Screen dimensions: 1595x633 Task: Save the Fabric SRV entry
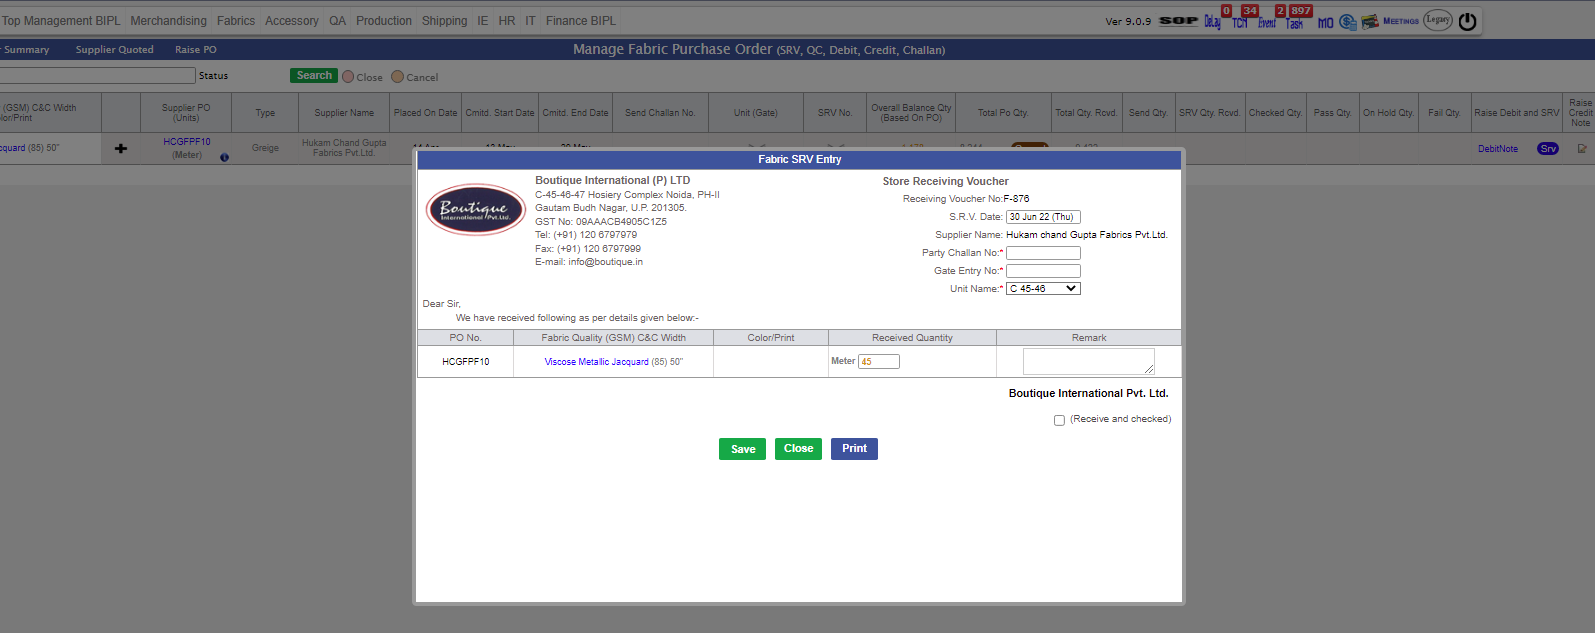tap(743, 449)
